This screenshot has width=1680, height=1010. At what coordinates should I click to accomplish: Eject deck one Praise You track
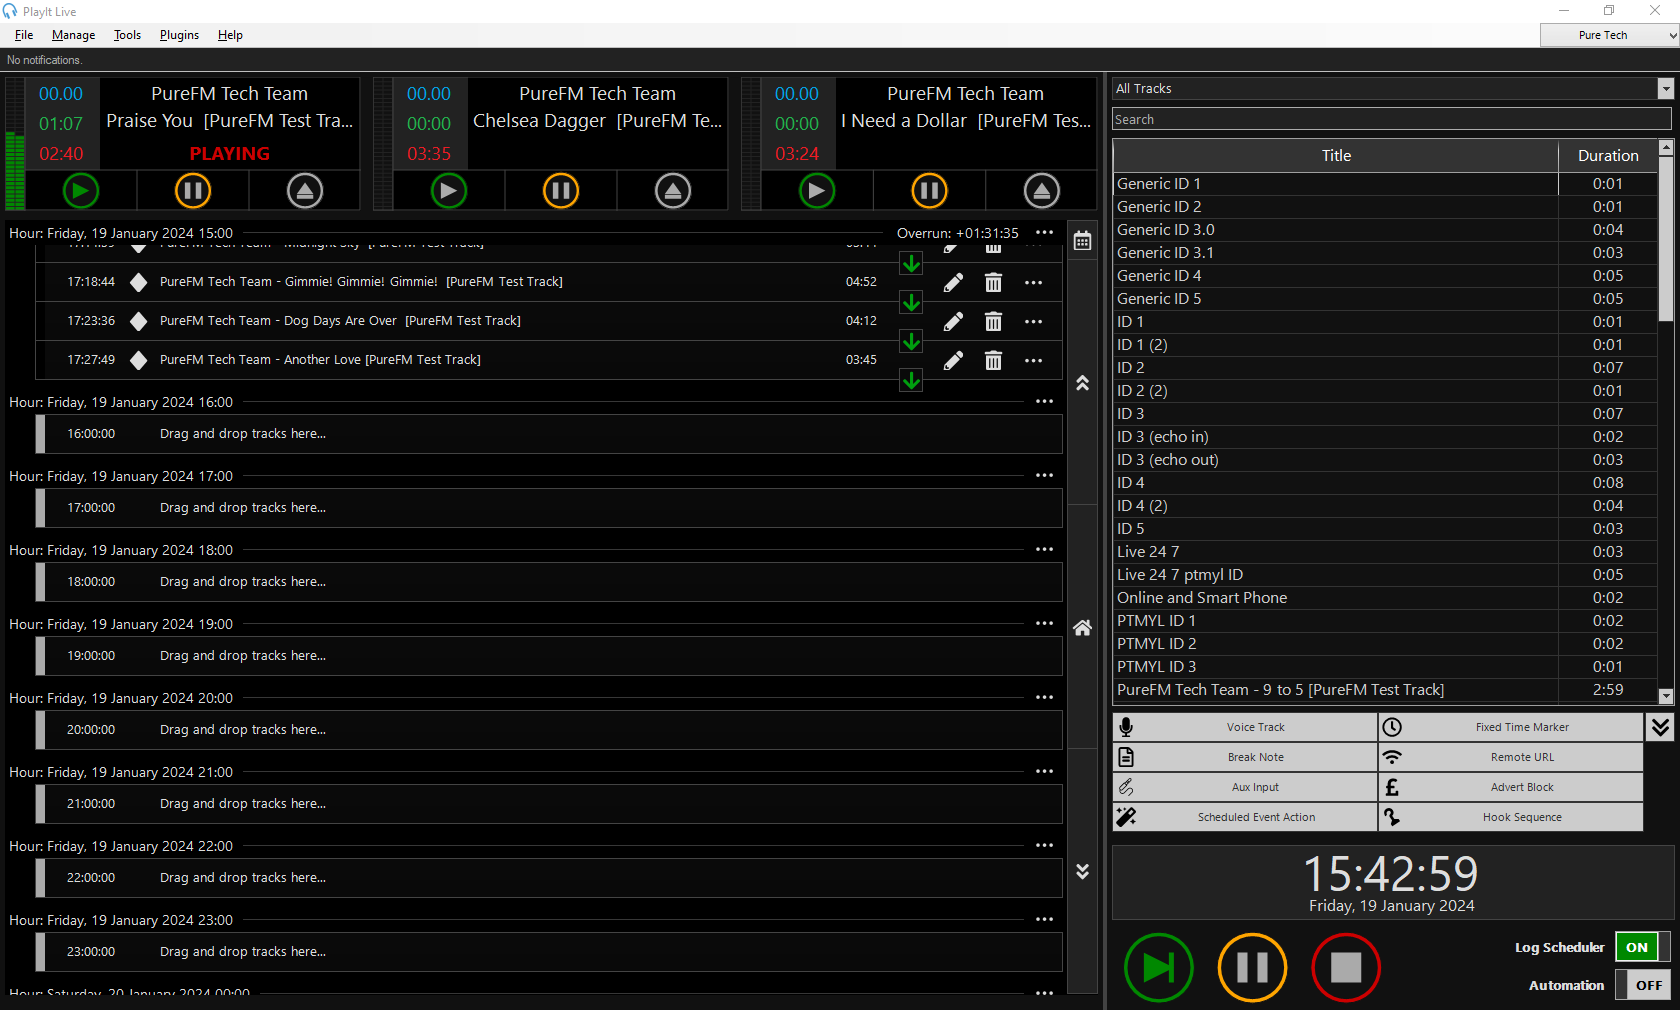305,190
